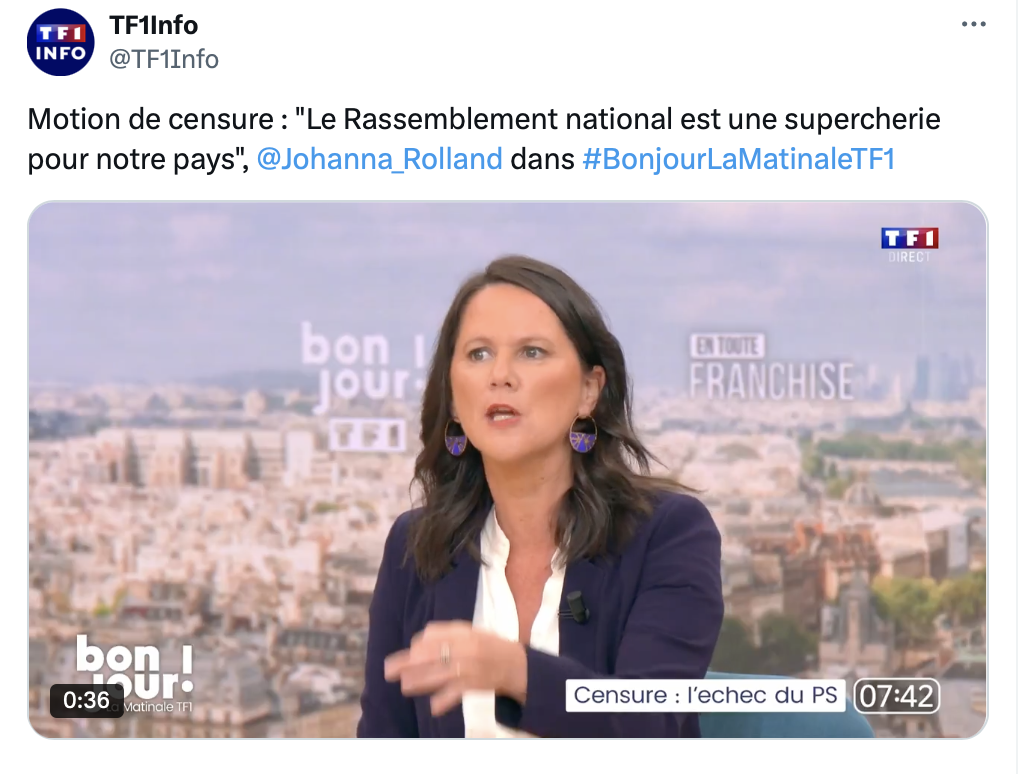Screen dimensions: 1018x774
Task: Open the @Johanna_Rolland mention link
Action: (x=380, y=159)
